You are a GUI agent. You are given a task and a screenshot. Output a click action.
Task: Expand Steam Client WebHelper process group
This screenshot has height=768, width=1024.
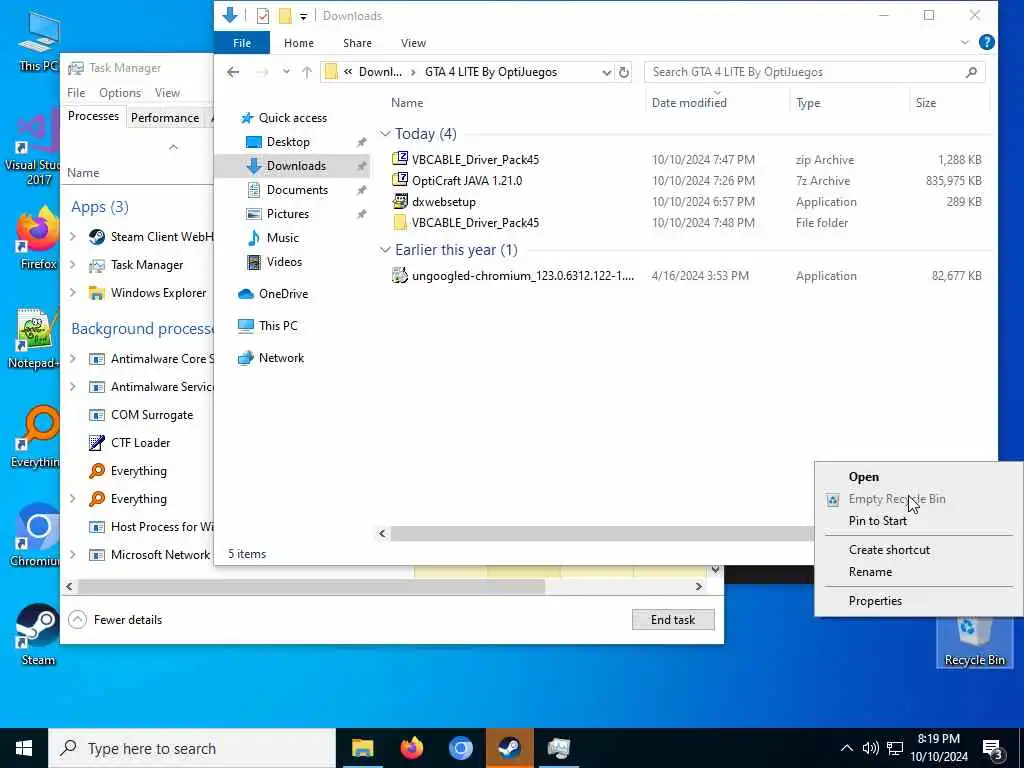coord(73,236)
